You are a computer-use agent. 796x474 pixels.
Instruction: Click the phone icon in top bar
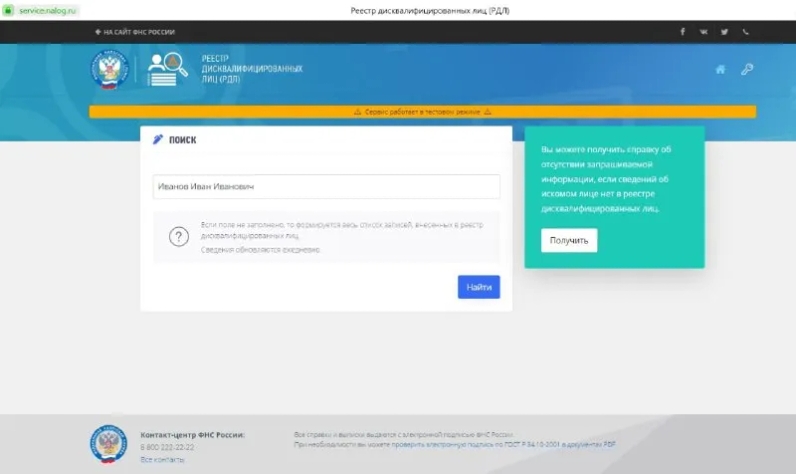(x=745, y=32)
